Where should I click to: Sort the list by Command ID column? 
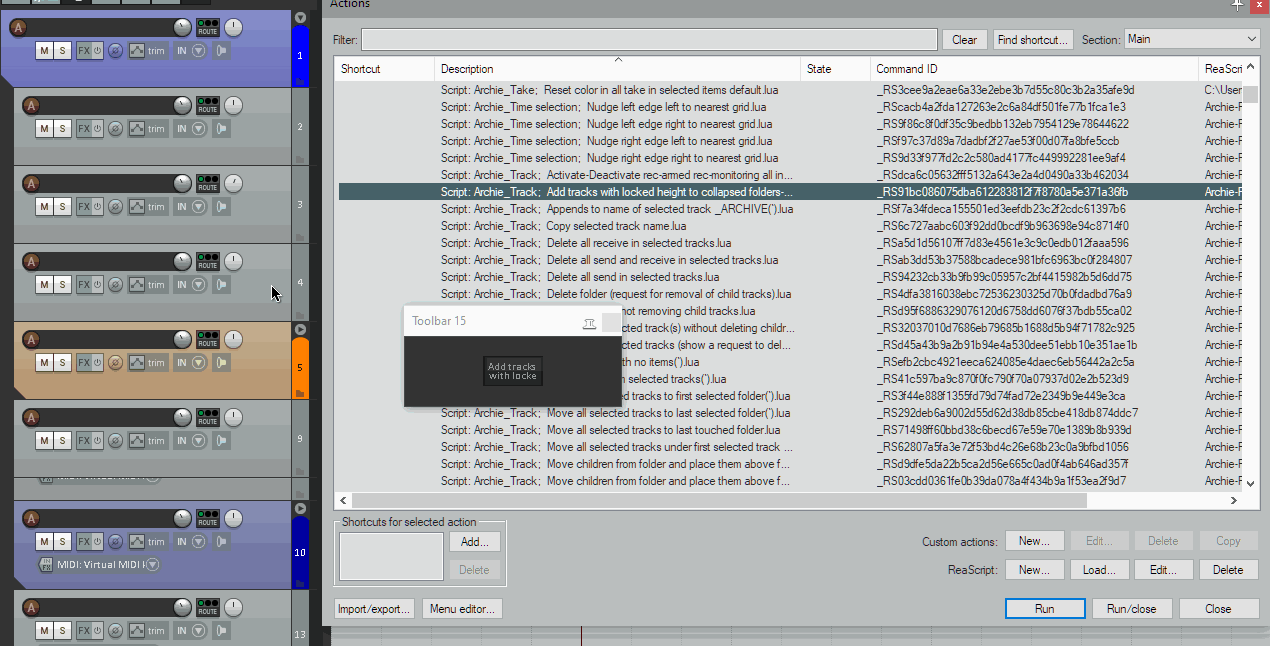click(1034, 69)
